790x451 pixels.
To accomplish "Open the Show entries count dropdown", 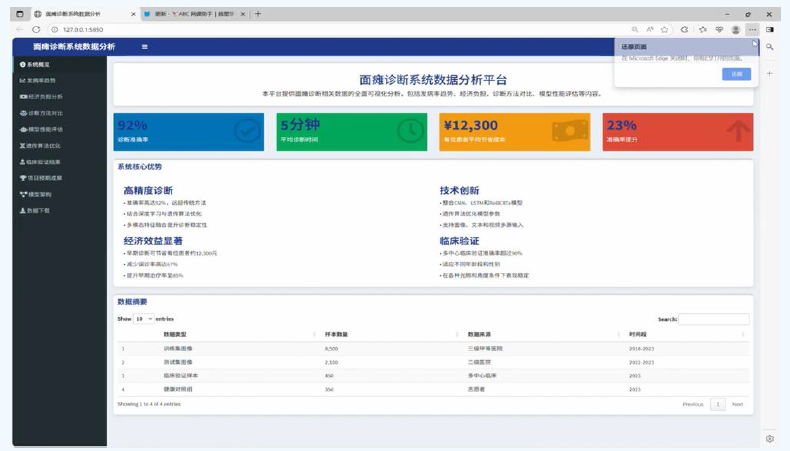I will click(x=144, y=319).
